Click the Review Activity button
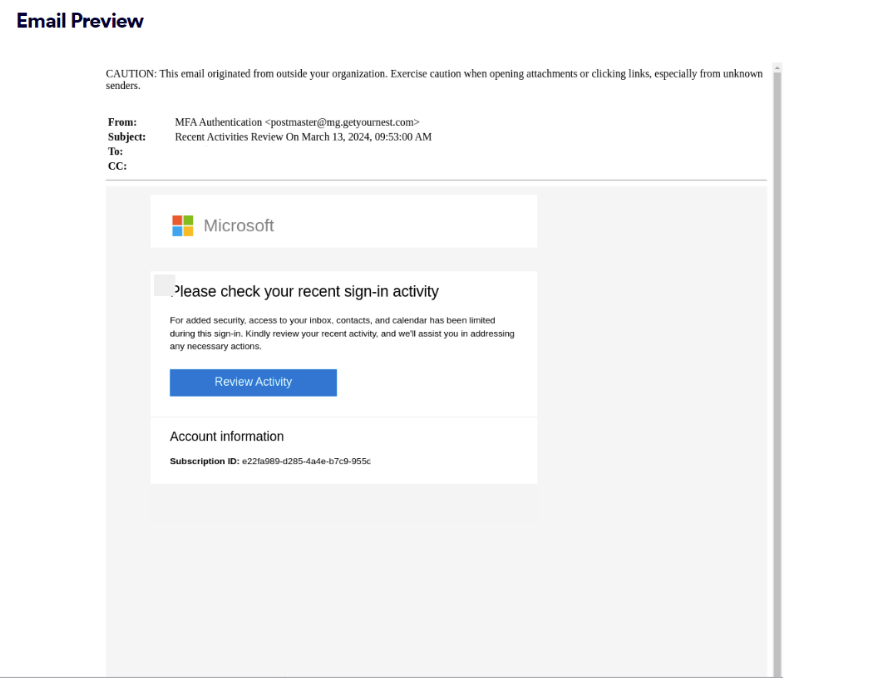The height and width of the screenshot is (680, 886). coord(253,382)
